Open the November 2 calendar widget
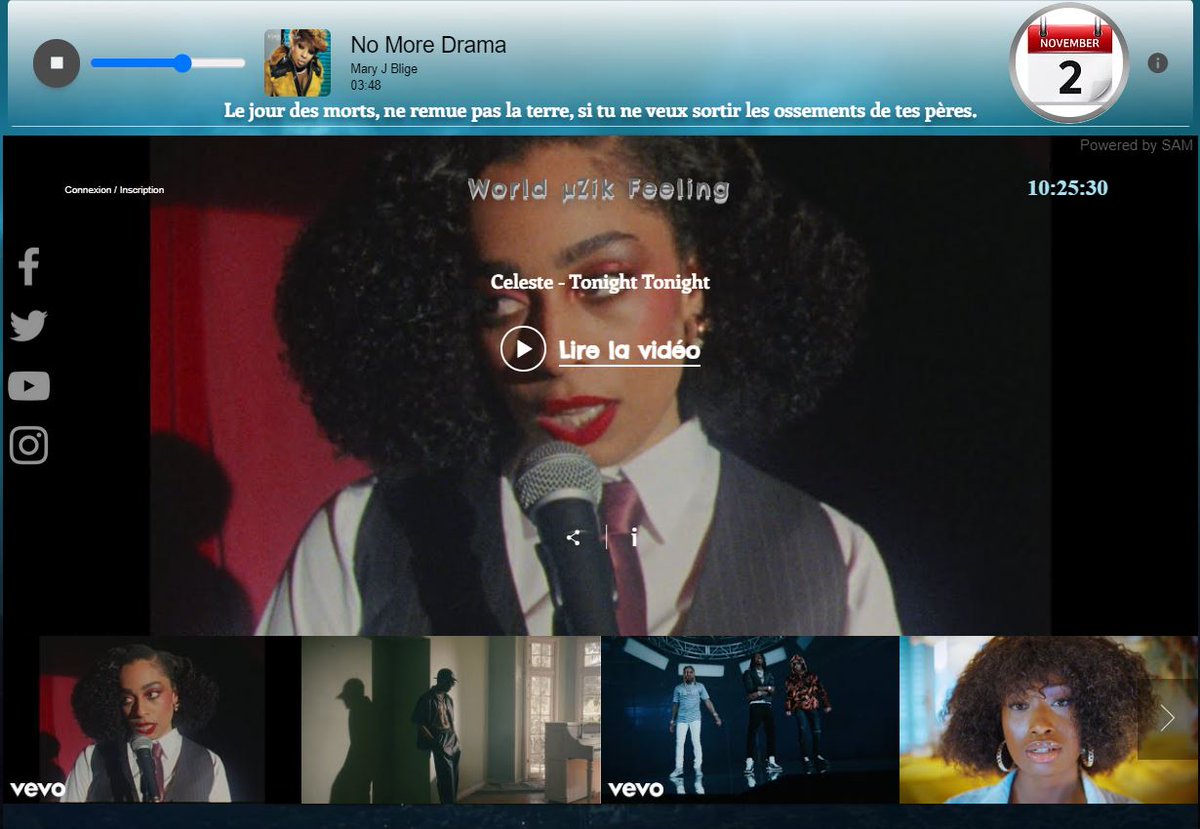The width and height of the screenshot is (1200, 829). 1069,65
